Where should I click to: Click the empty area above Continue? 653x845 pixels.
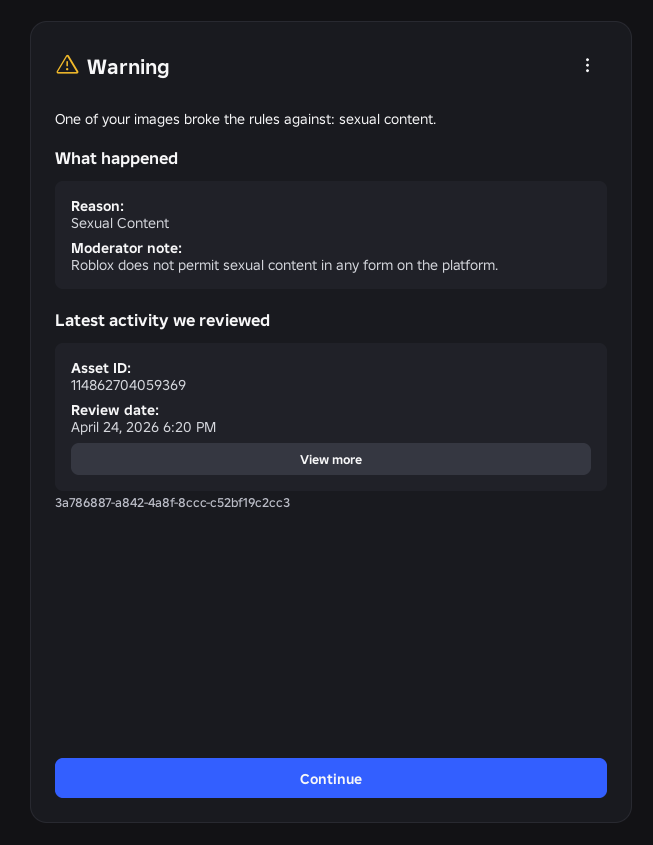tap(330, 640)
